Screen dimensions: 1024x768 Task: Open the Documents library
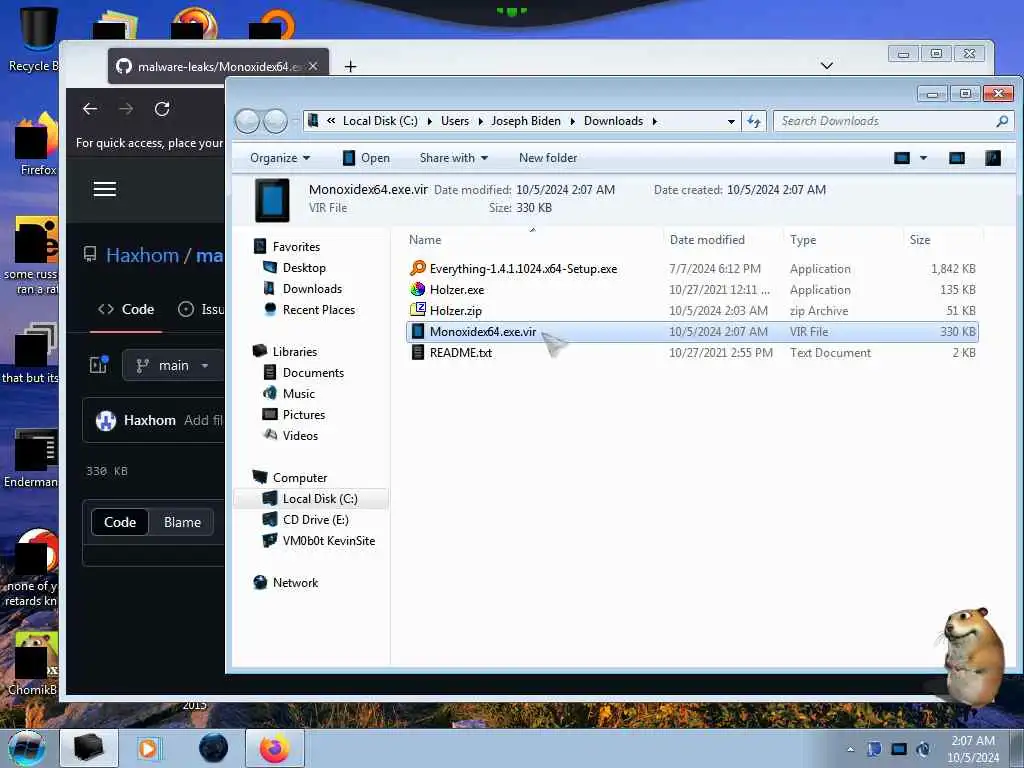[313, 373]
